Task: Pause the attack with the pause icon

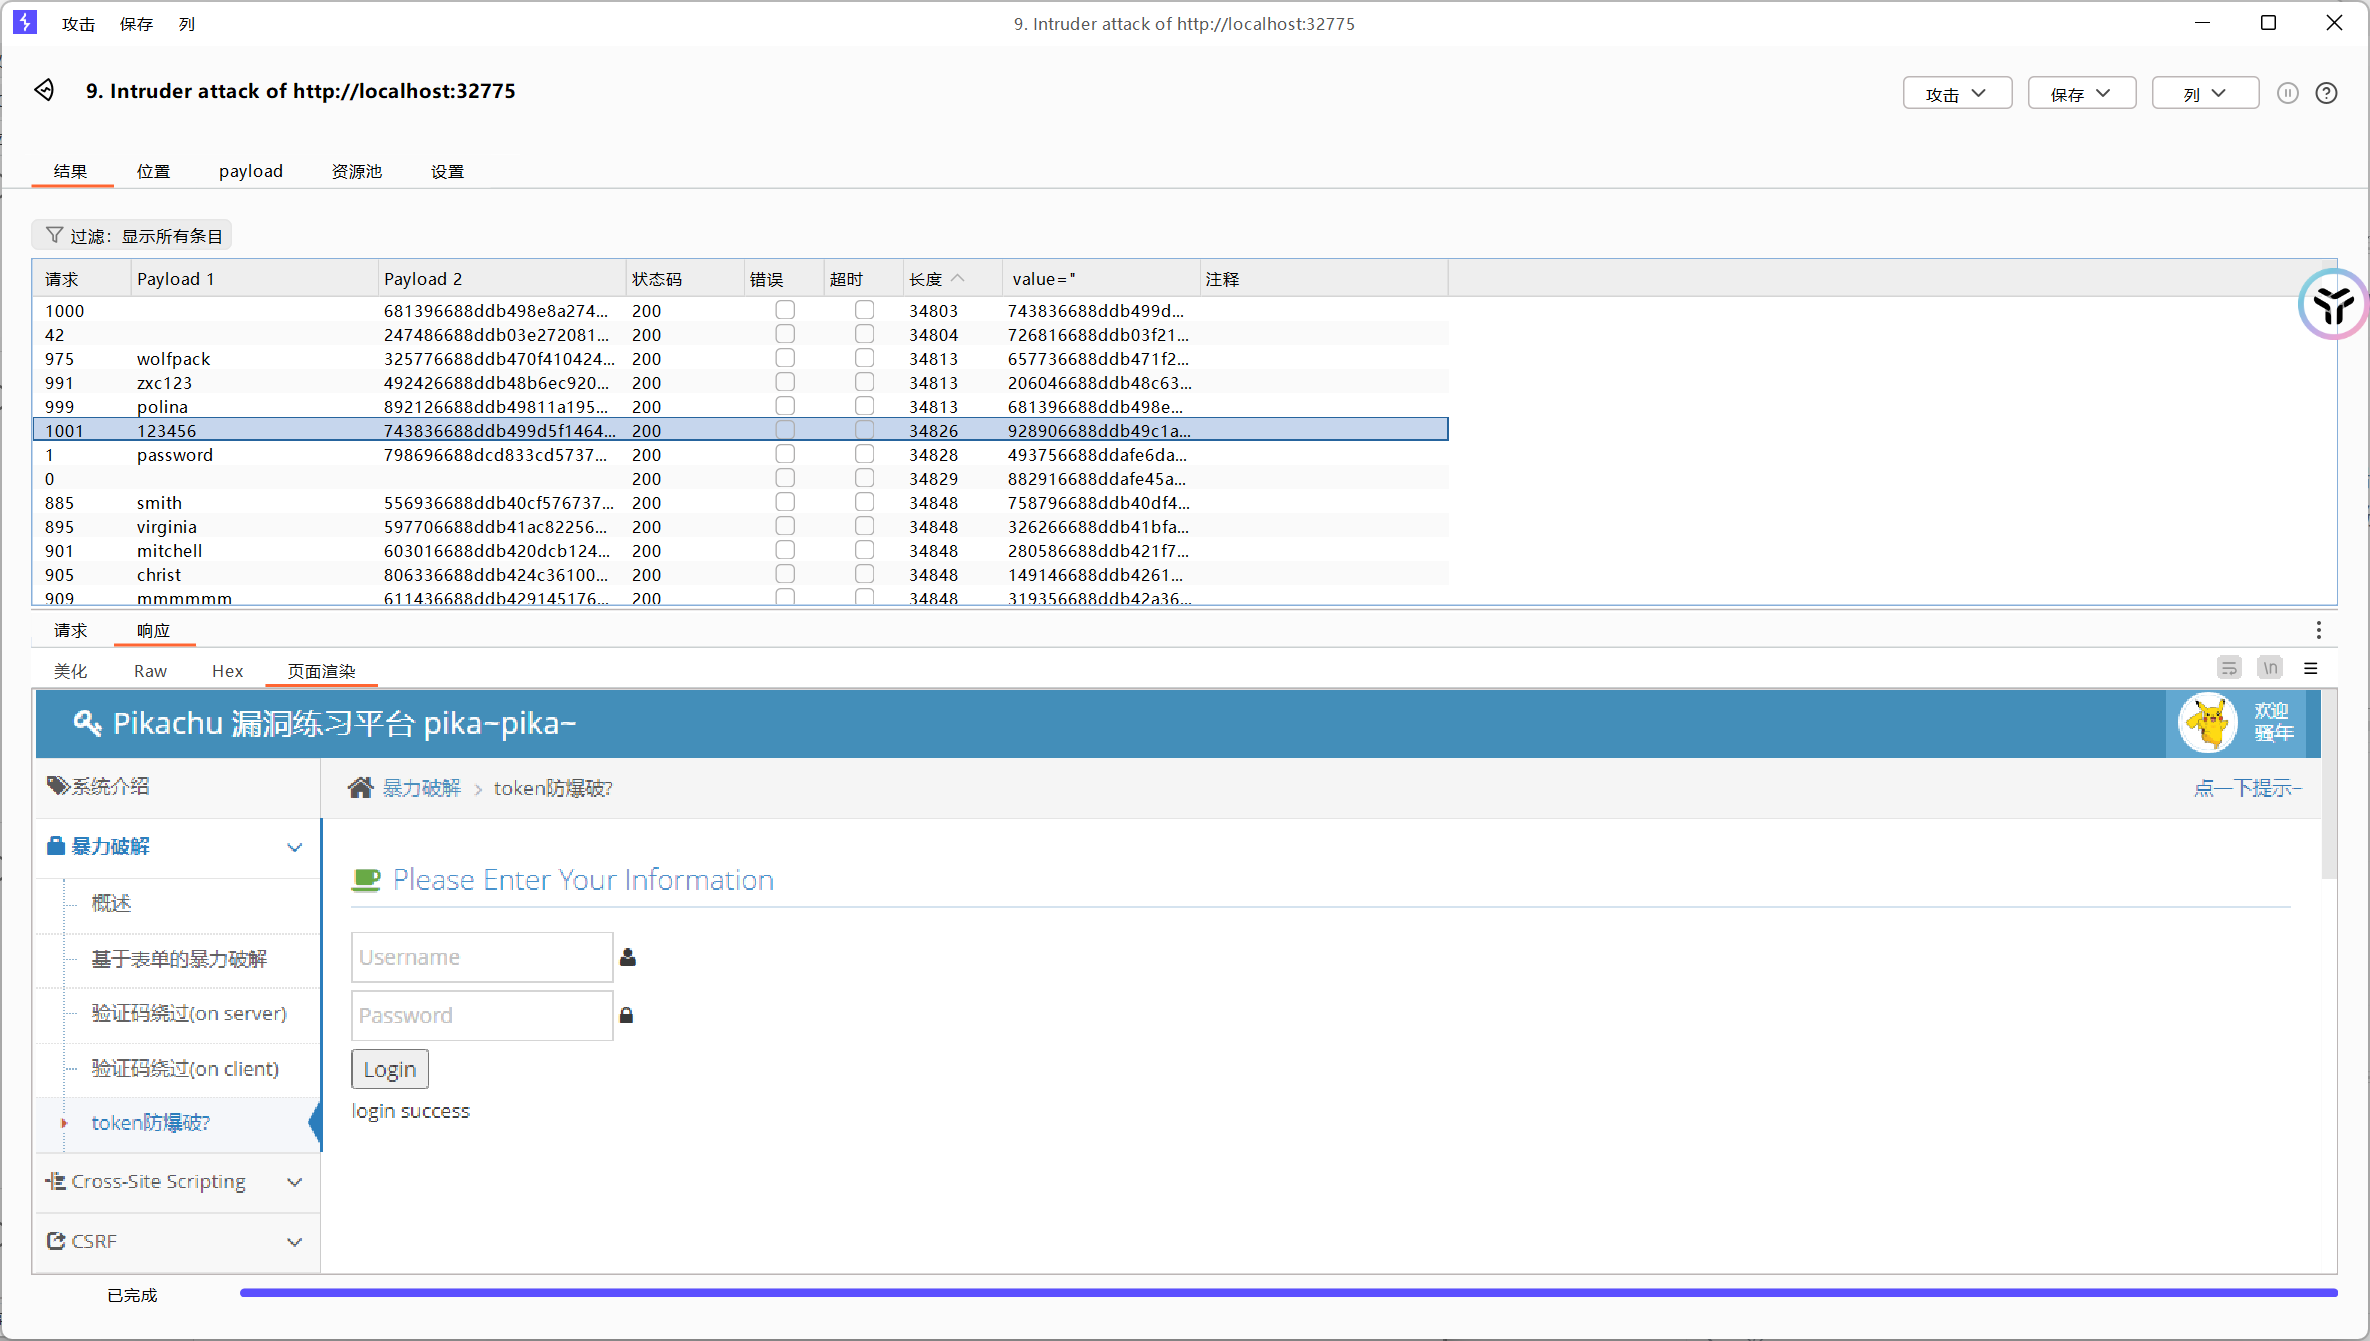Action: [2287, 93]
